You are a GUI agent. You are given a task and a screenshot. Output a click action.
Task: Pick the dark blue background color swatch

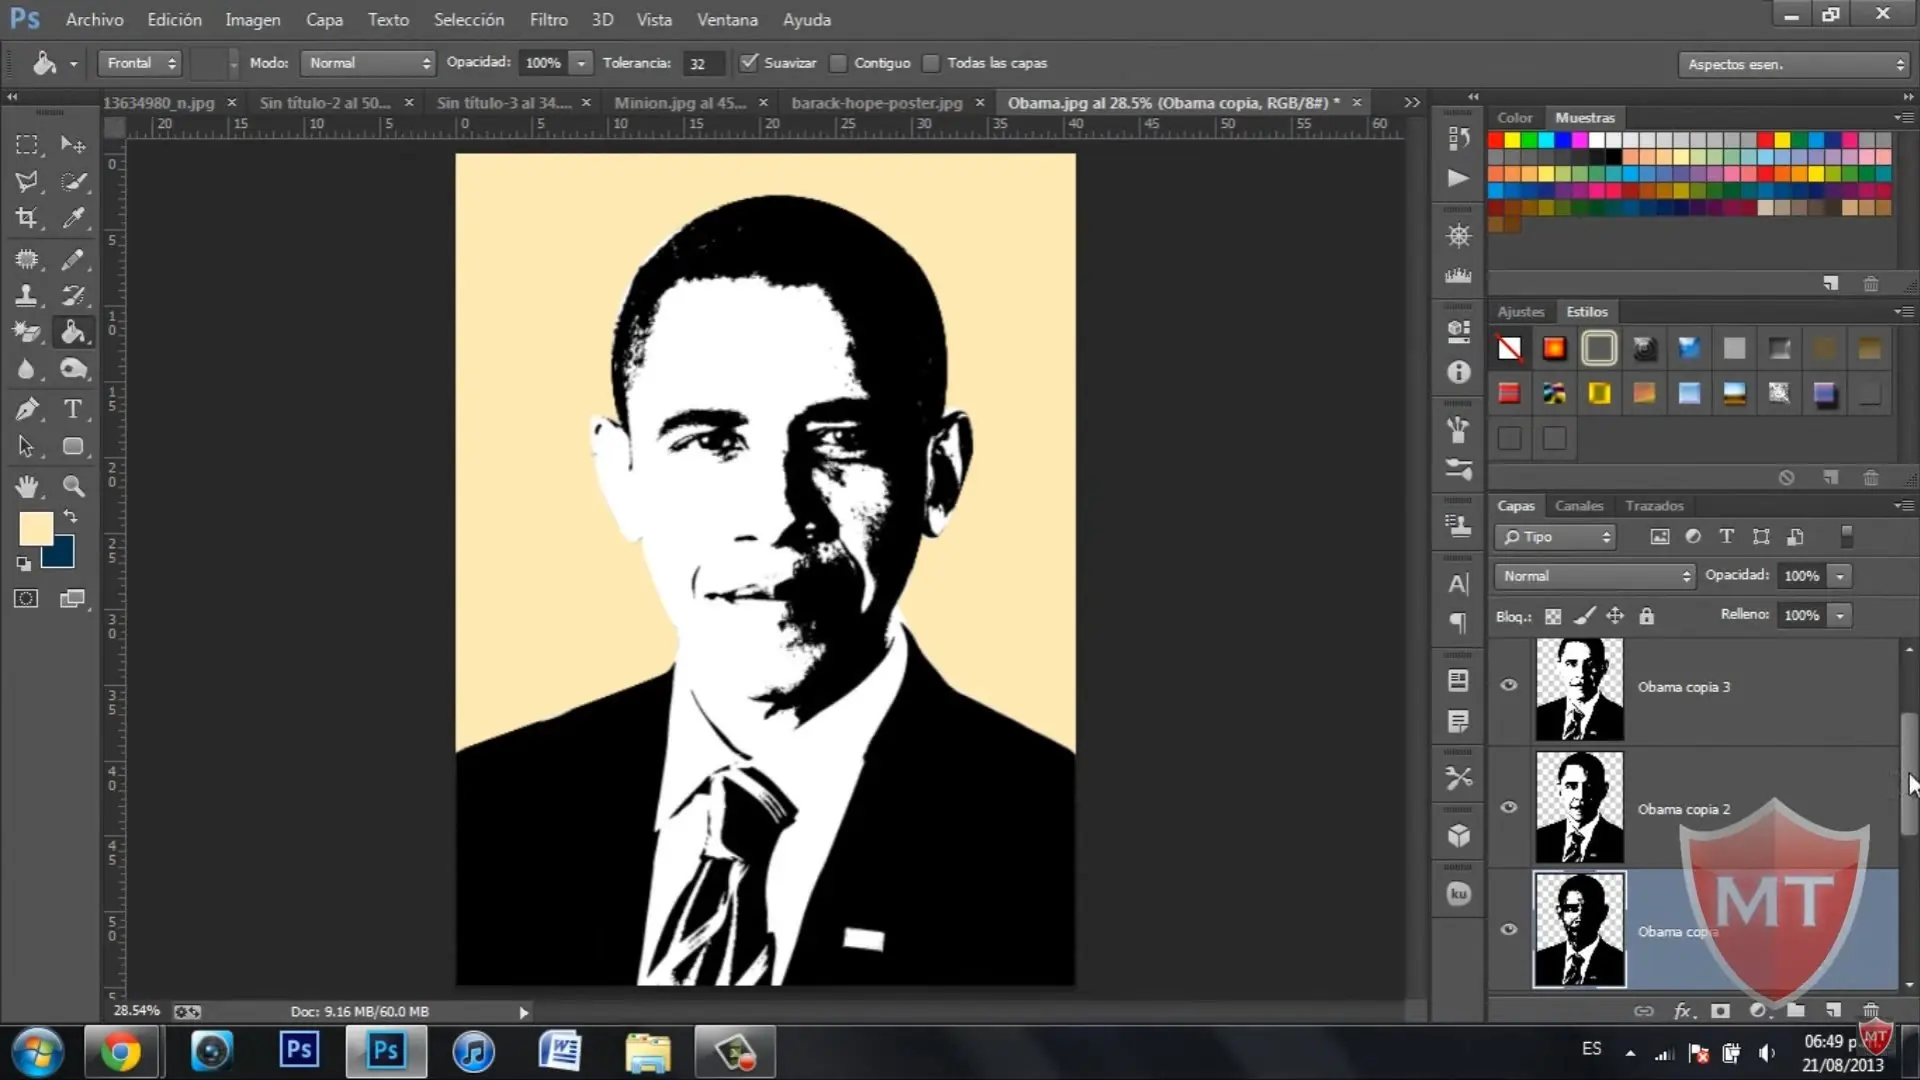pyautogui.click(x=61, y=555)
